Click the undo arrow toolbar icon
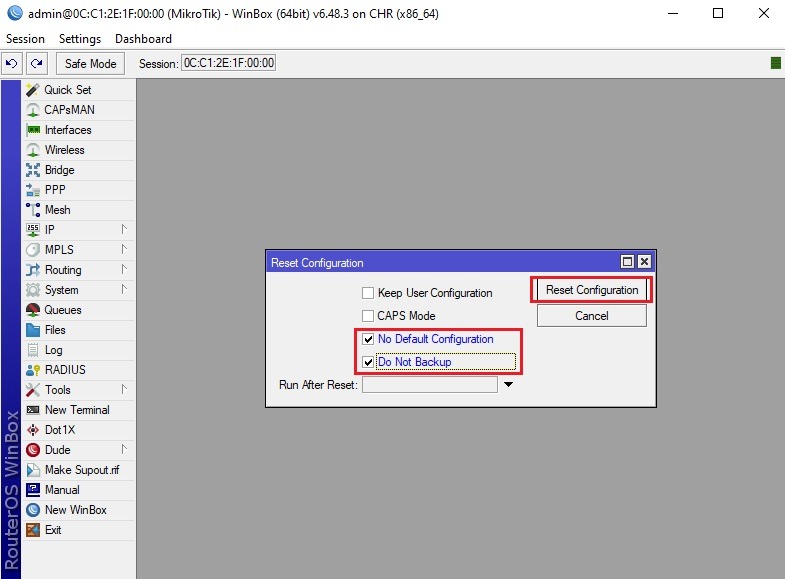The height and width of the screenshot is (579, 785). [x=12, y=64]
